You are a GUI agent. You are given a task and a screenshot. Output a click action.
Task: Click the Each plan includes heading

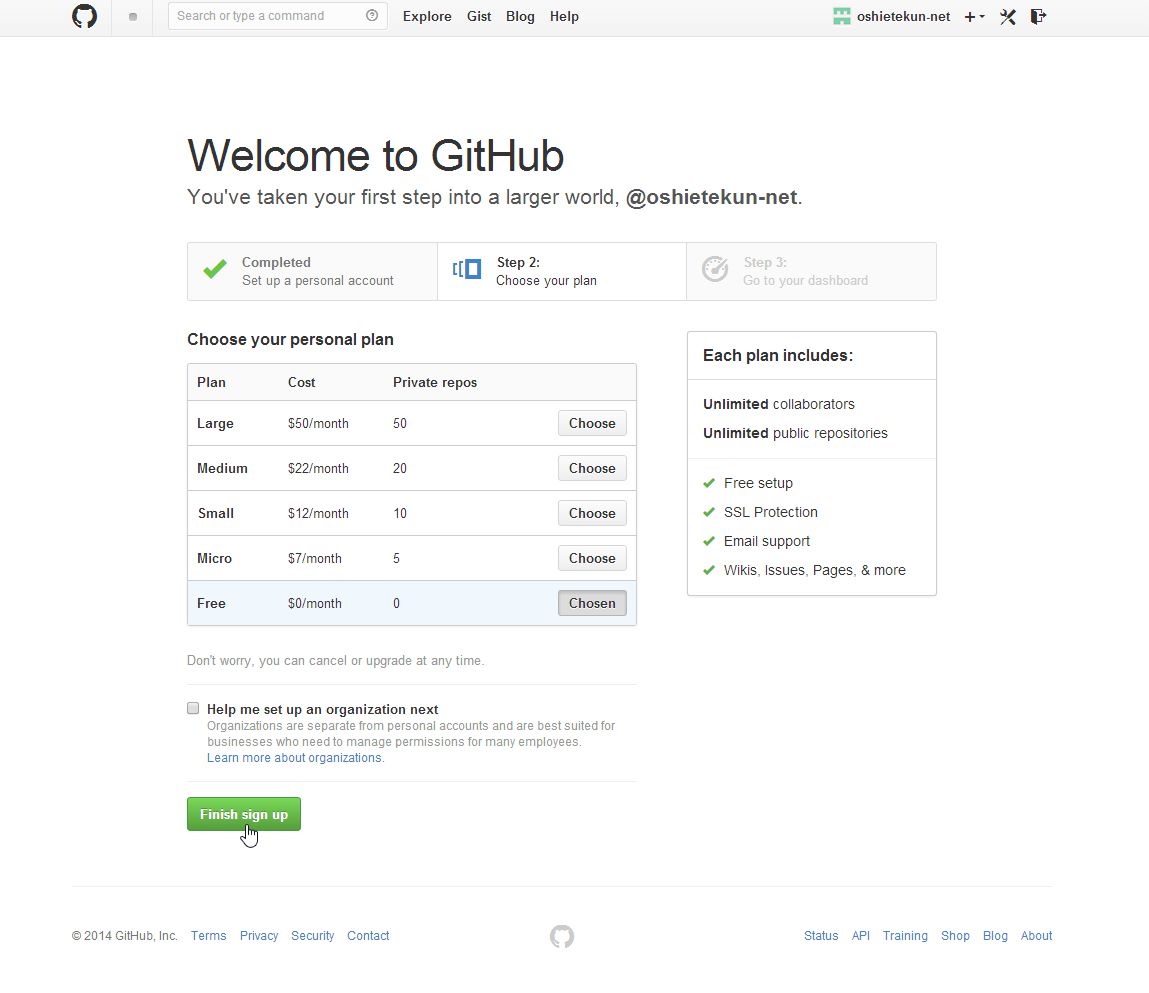point(777,355)
